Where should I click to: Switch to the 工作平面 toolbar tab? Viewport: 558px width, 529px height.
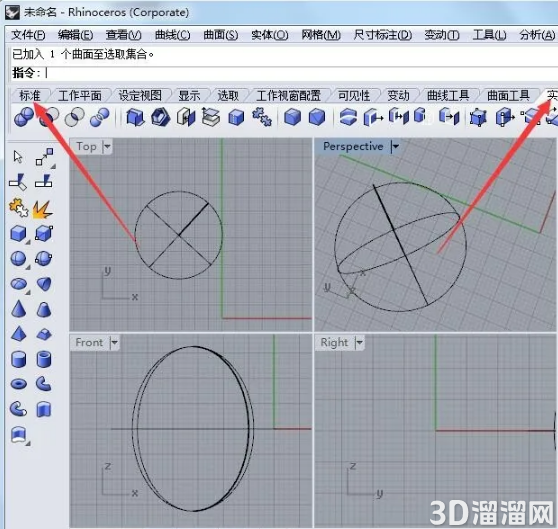(x=80, y=96)
